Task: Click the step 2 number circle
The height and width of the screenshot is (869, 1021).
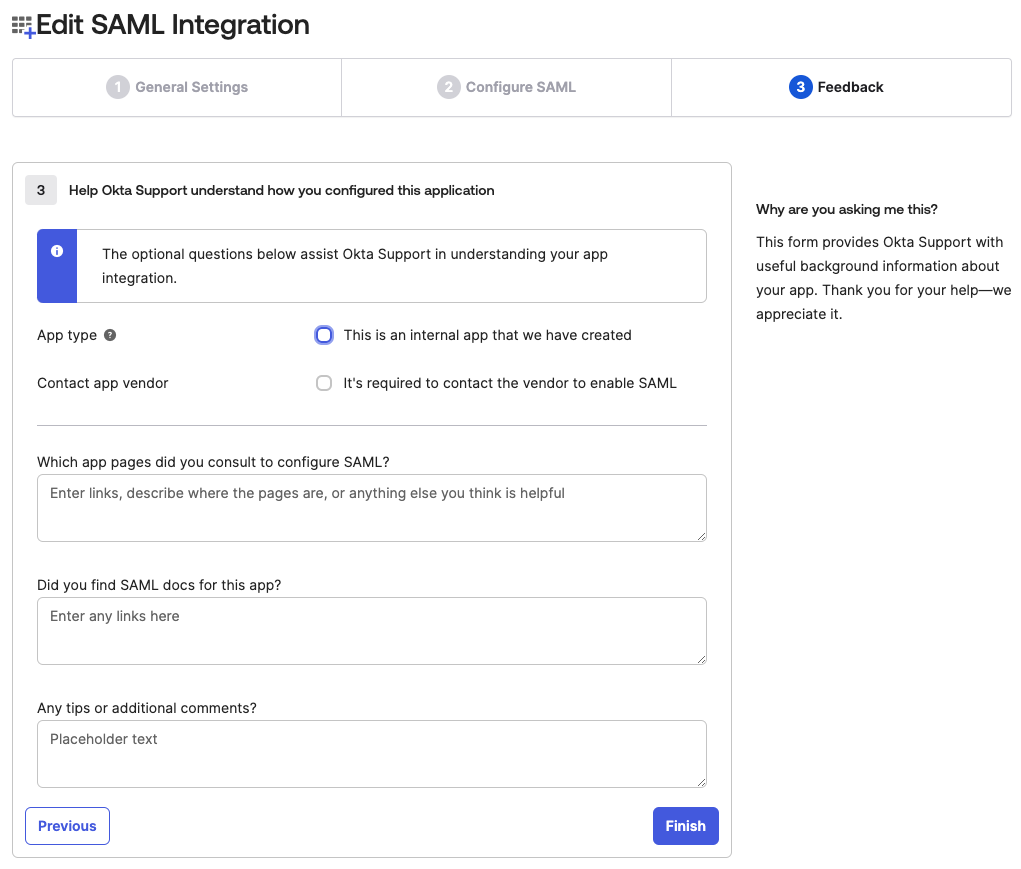Action: point(448,87)
